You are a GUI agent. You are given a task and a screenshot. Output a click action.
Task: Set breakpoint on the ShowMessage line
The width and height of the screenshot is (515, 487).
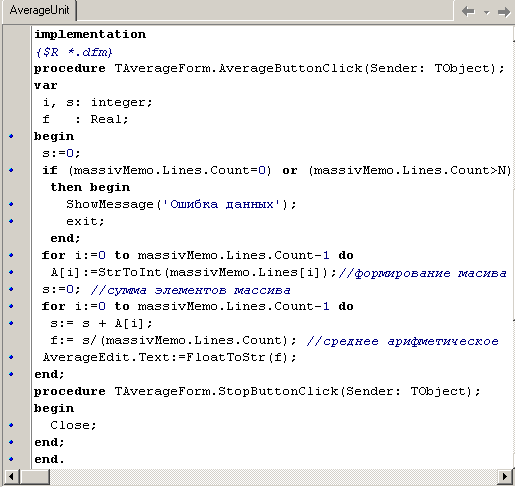pos(11,204)
